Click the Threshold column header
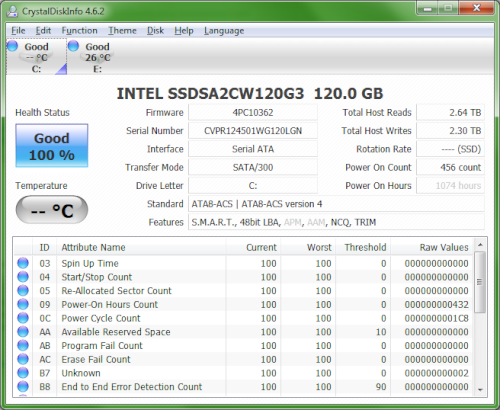The height and width of the screenshot is (410, 500). click(x=363, y=247)
